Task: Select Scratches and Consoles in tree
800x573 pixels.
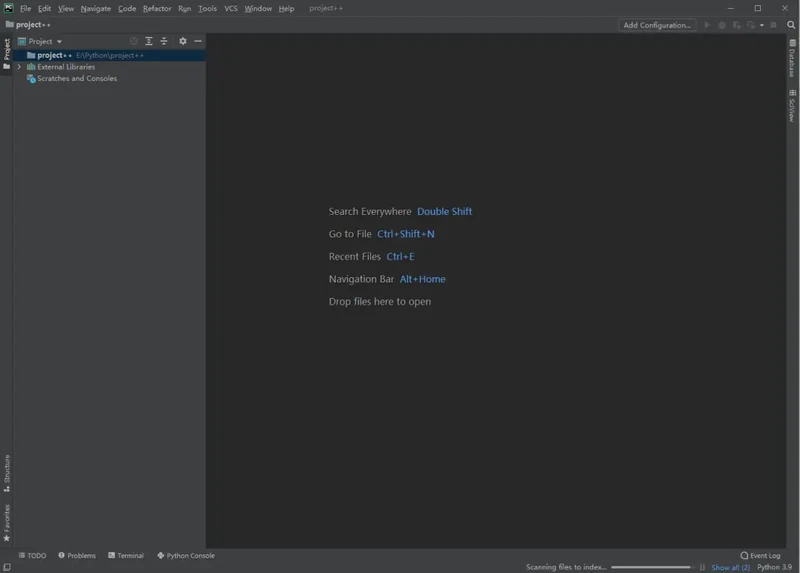Action: click(76, 78)
